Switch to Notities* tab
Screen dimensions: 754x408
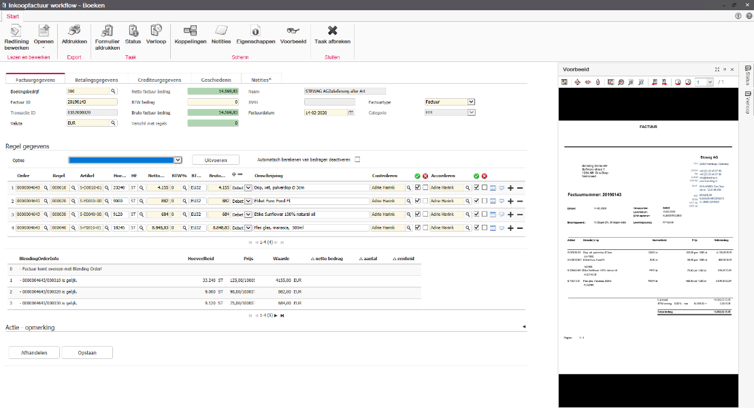(x=261, y=80)
